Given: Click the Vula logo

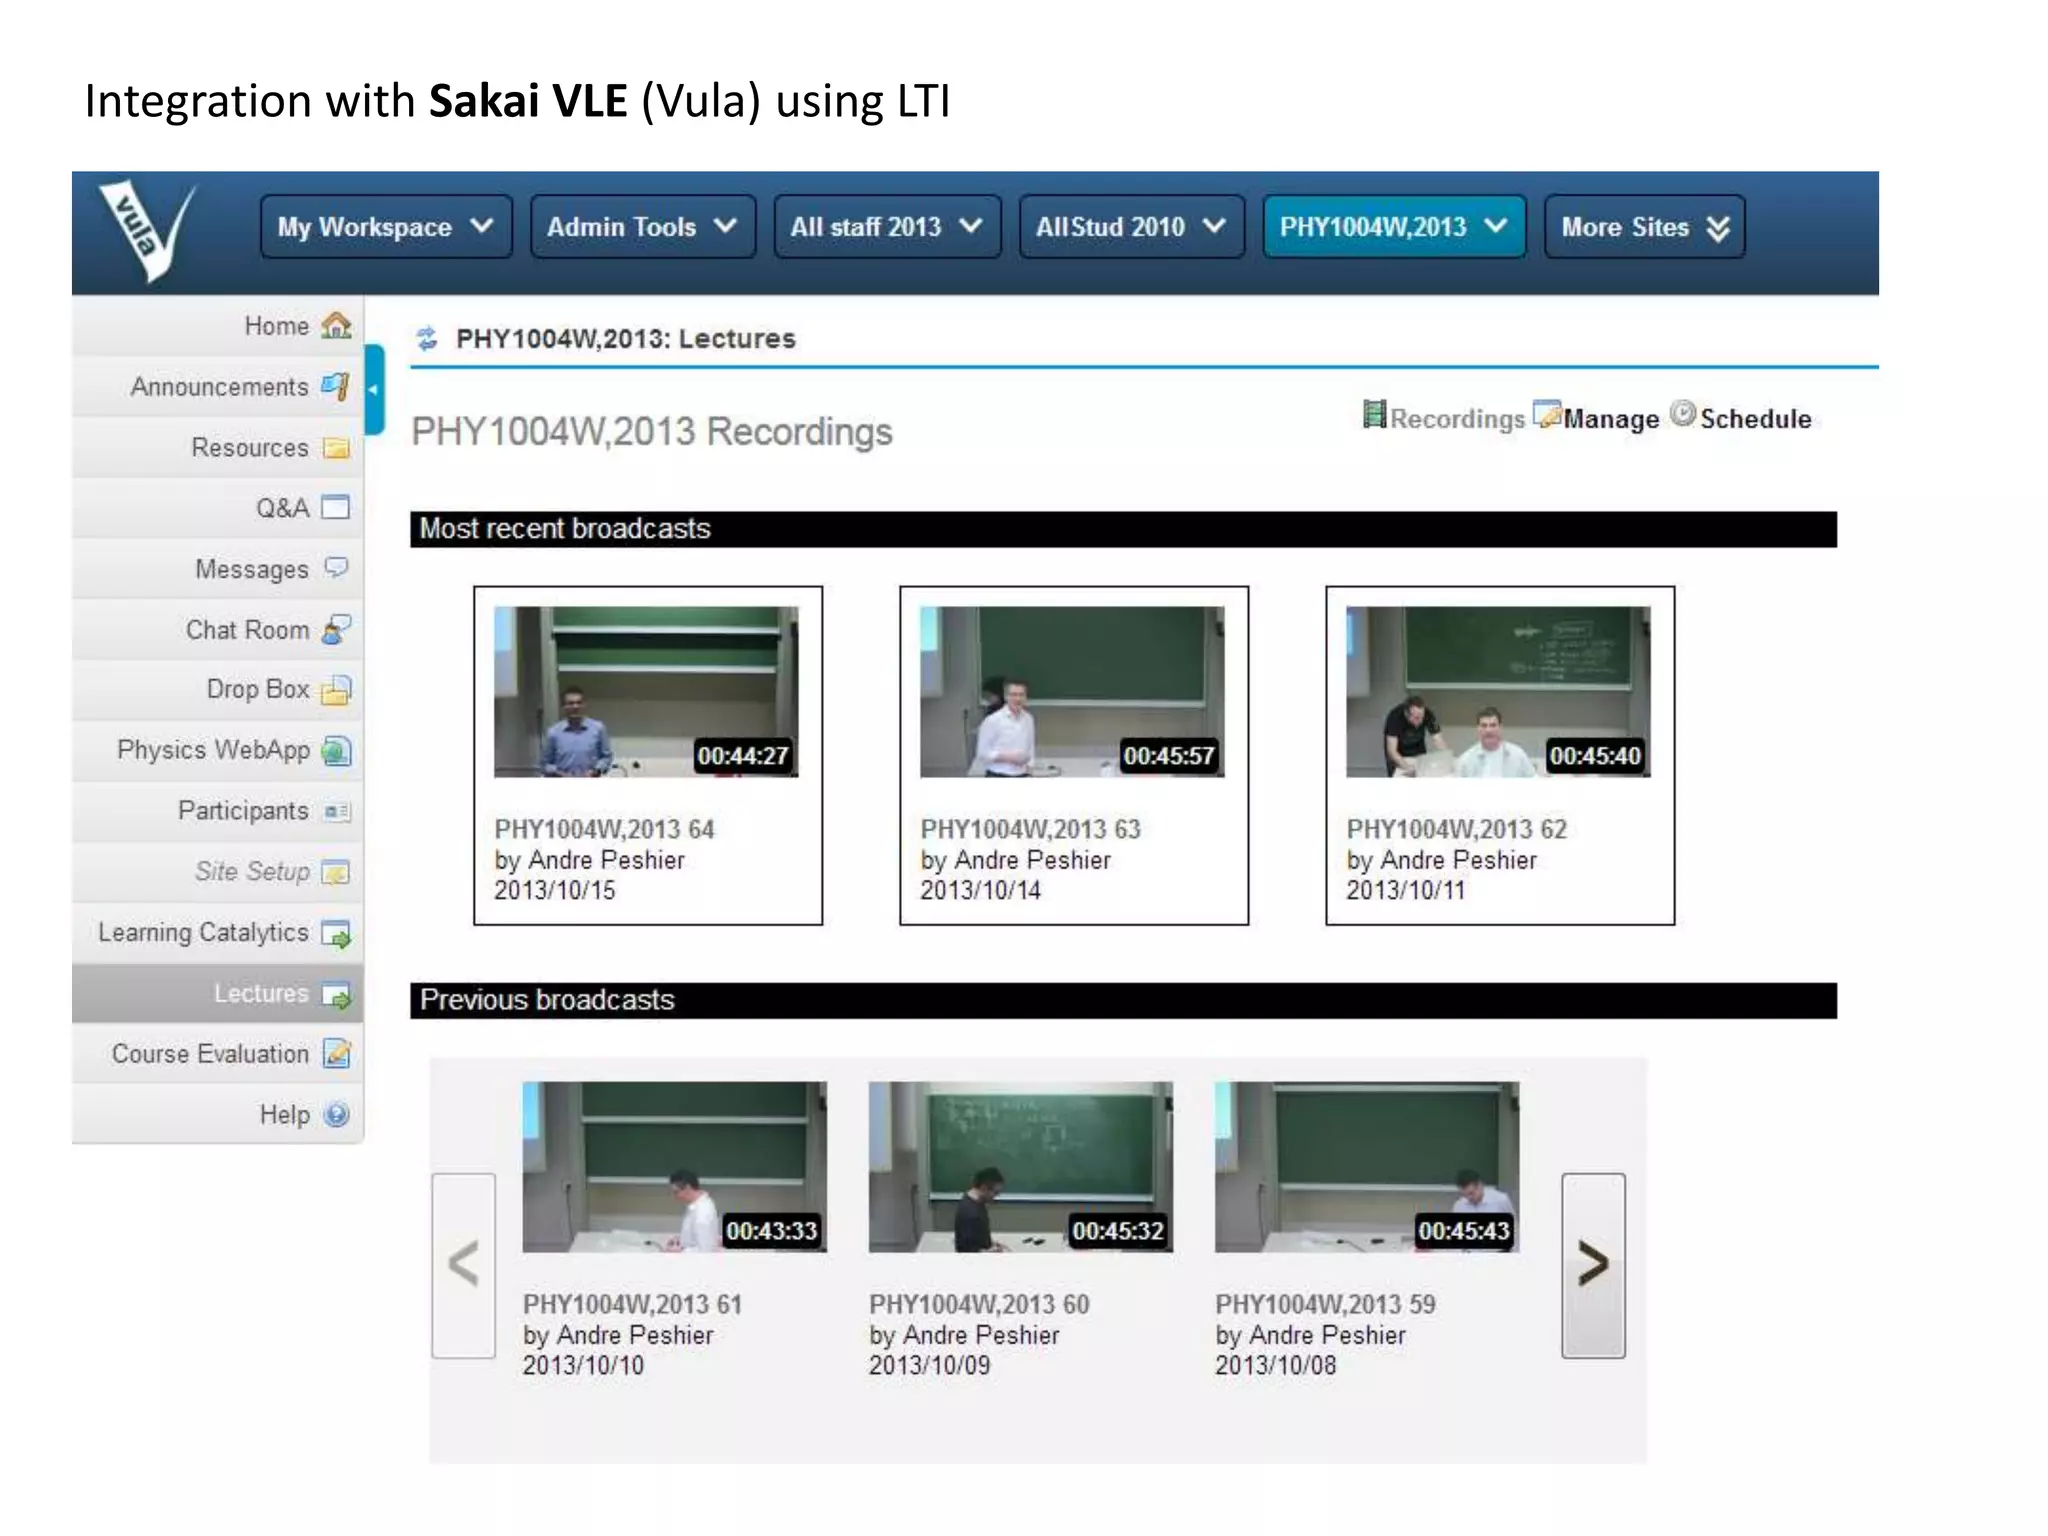Looking at the screenshot, I should [146, 231].
